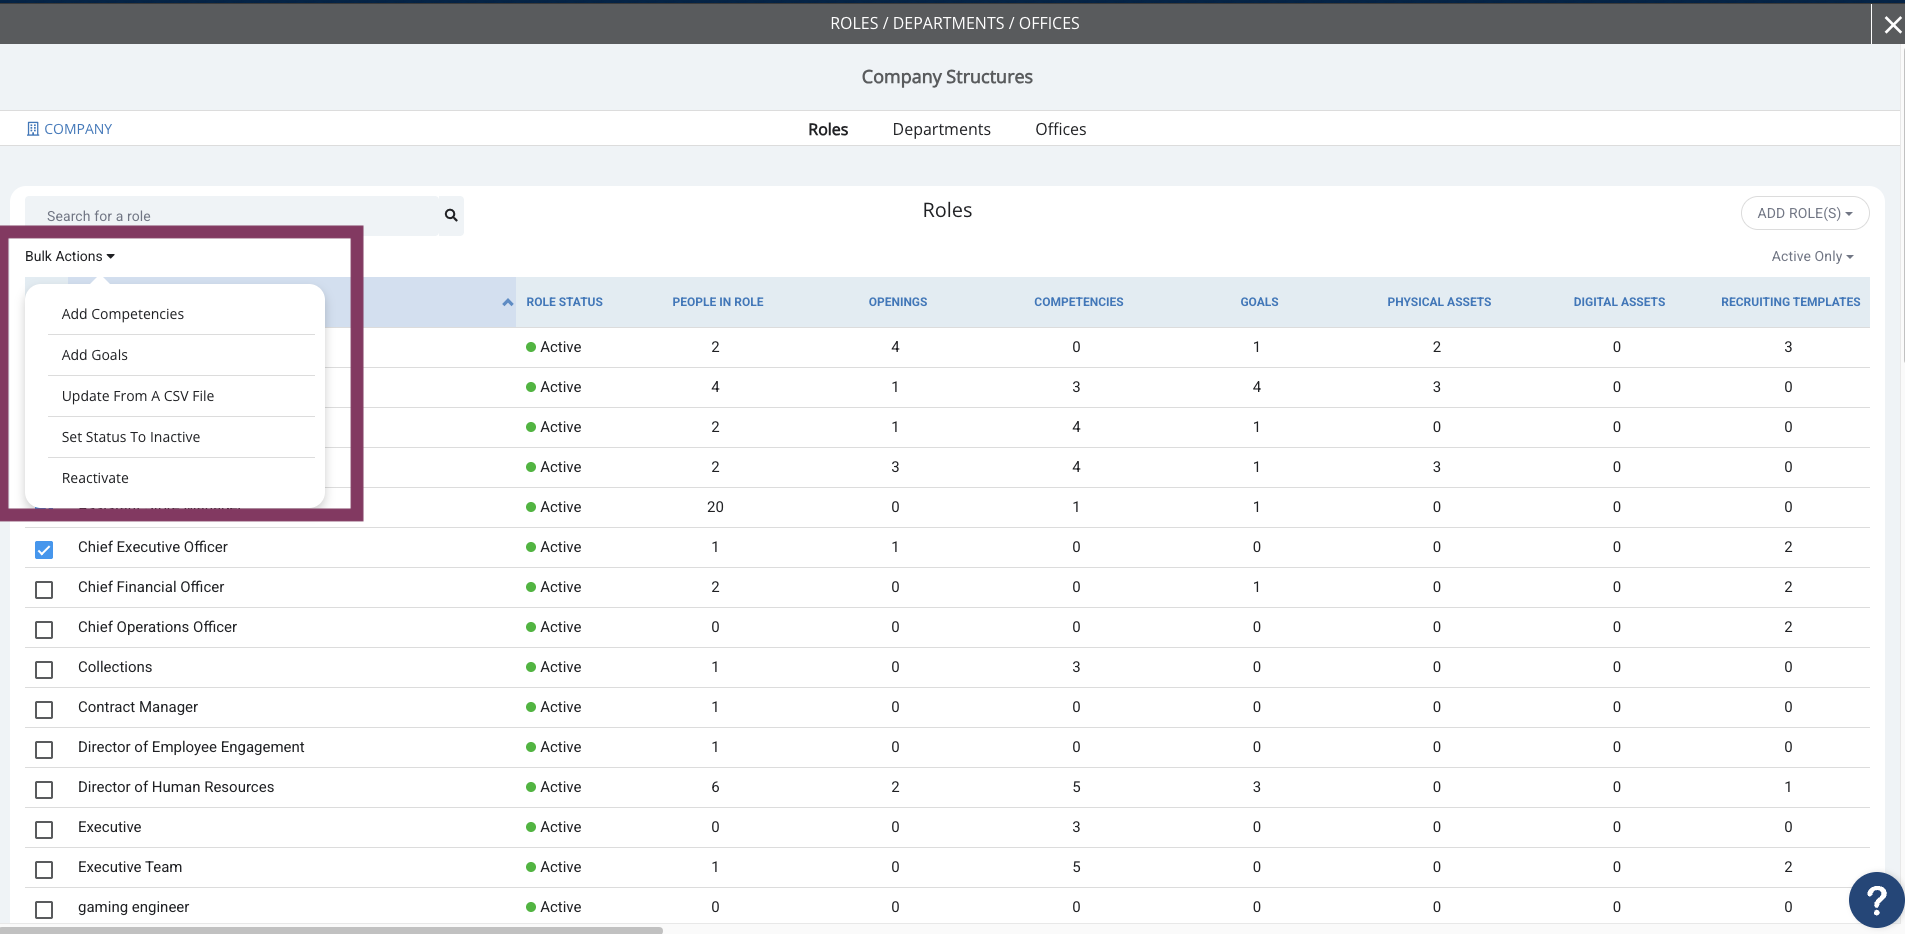Switch to the Offices tab
Image resolution: width=1905 pixels, height=934 pixels.
(x=1060, y=129)
